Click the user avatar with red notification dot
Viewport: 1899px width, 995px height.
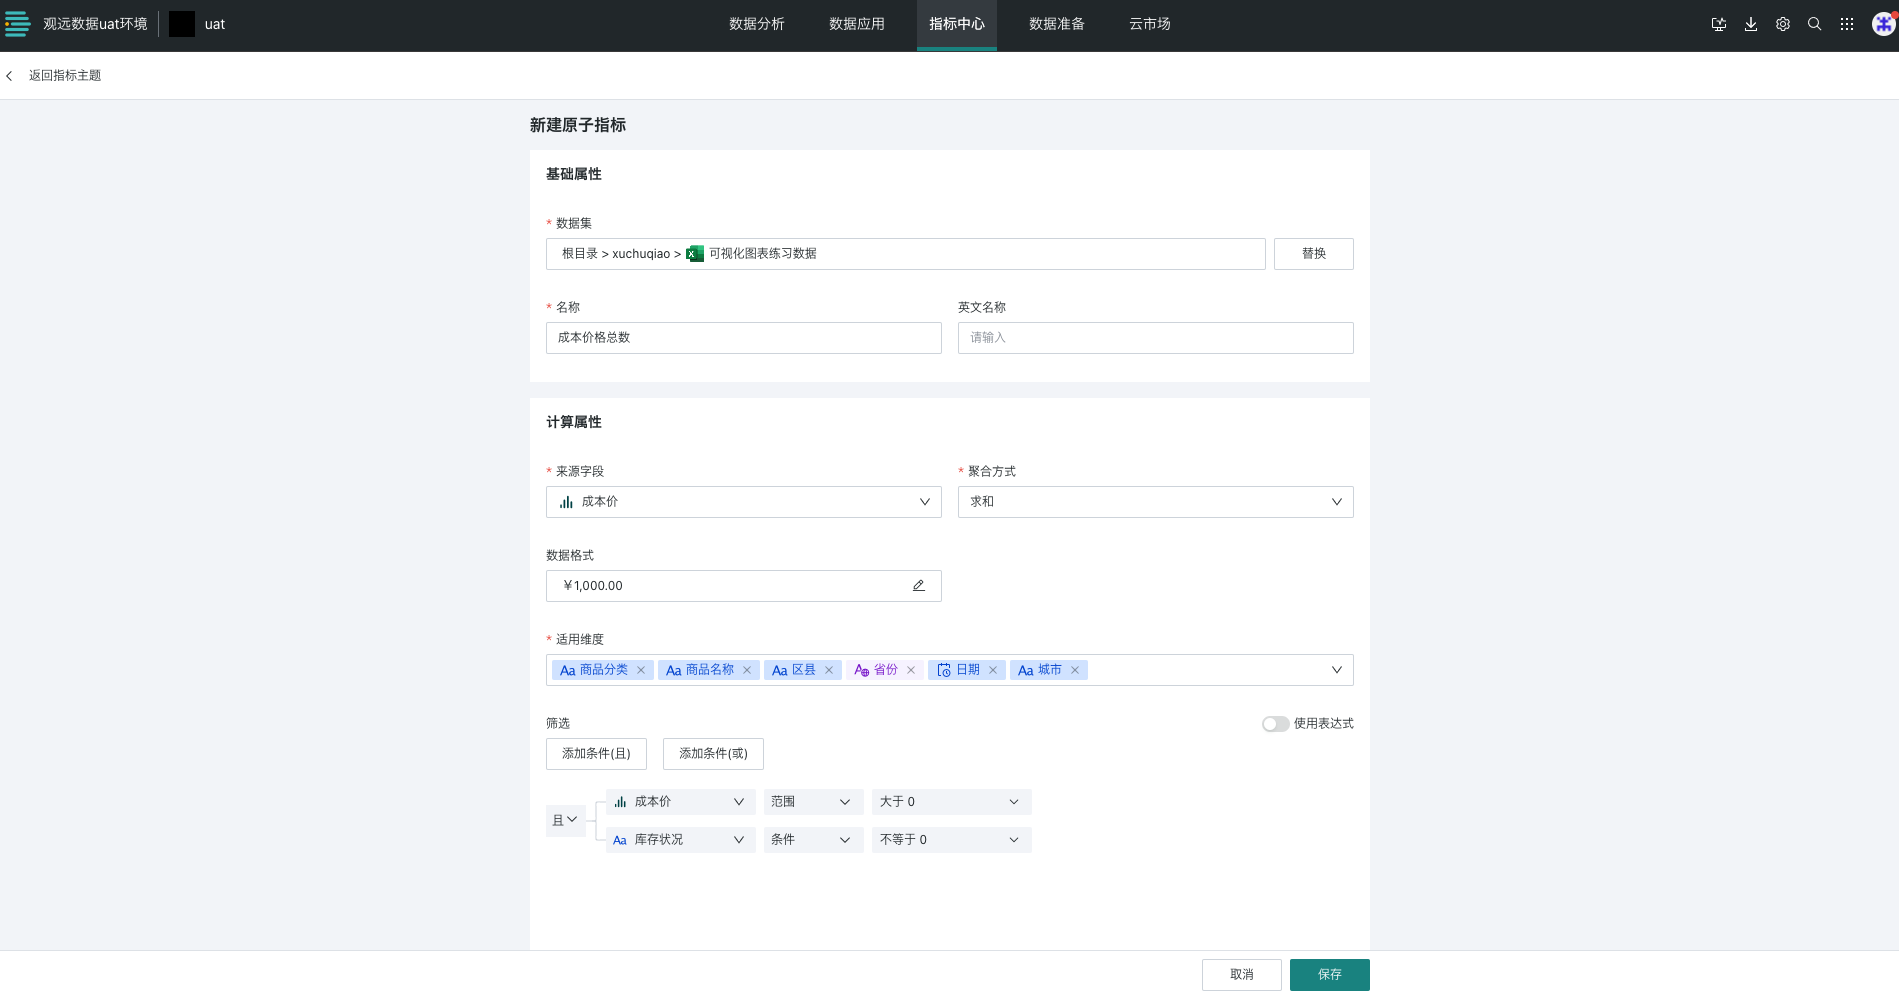point(1882,23)
